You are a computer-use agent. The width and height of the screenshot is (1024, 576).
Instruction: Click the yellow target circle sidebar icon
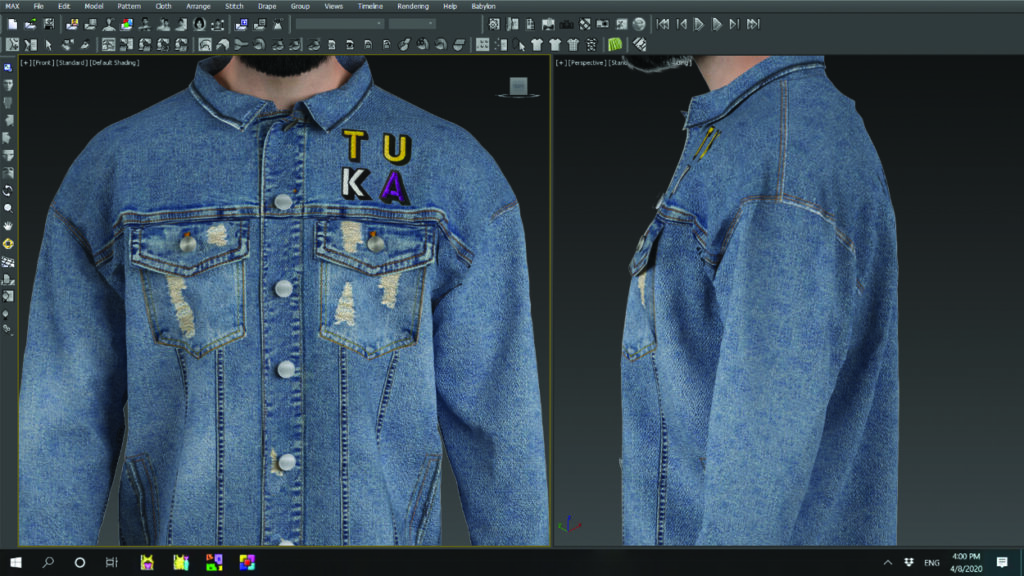pyautogui.click(x=8, y=244)
